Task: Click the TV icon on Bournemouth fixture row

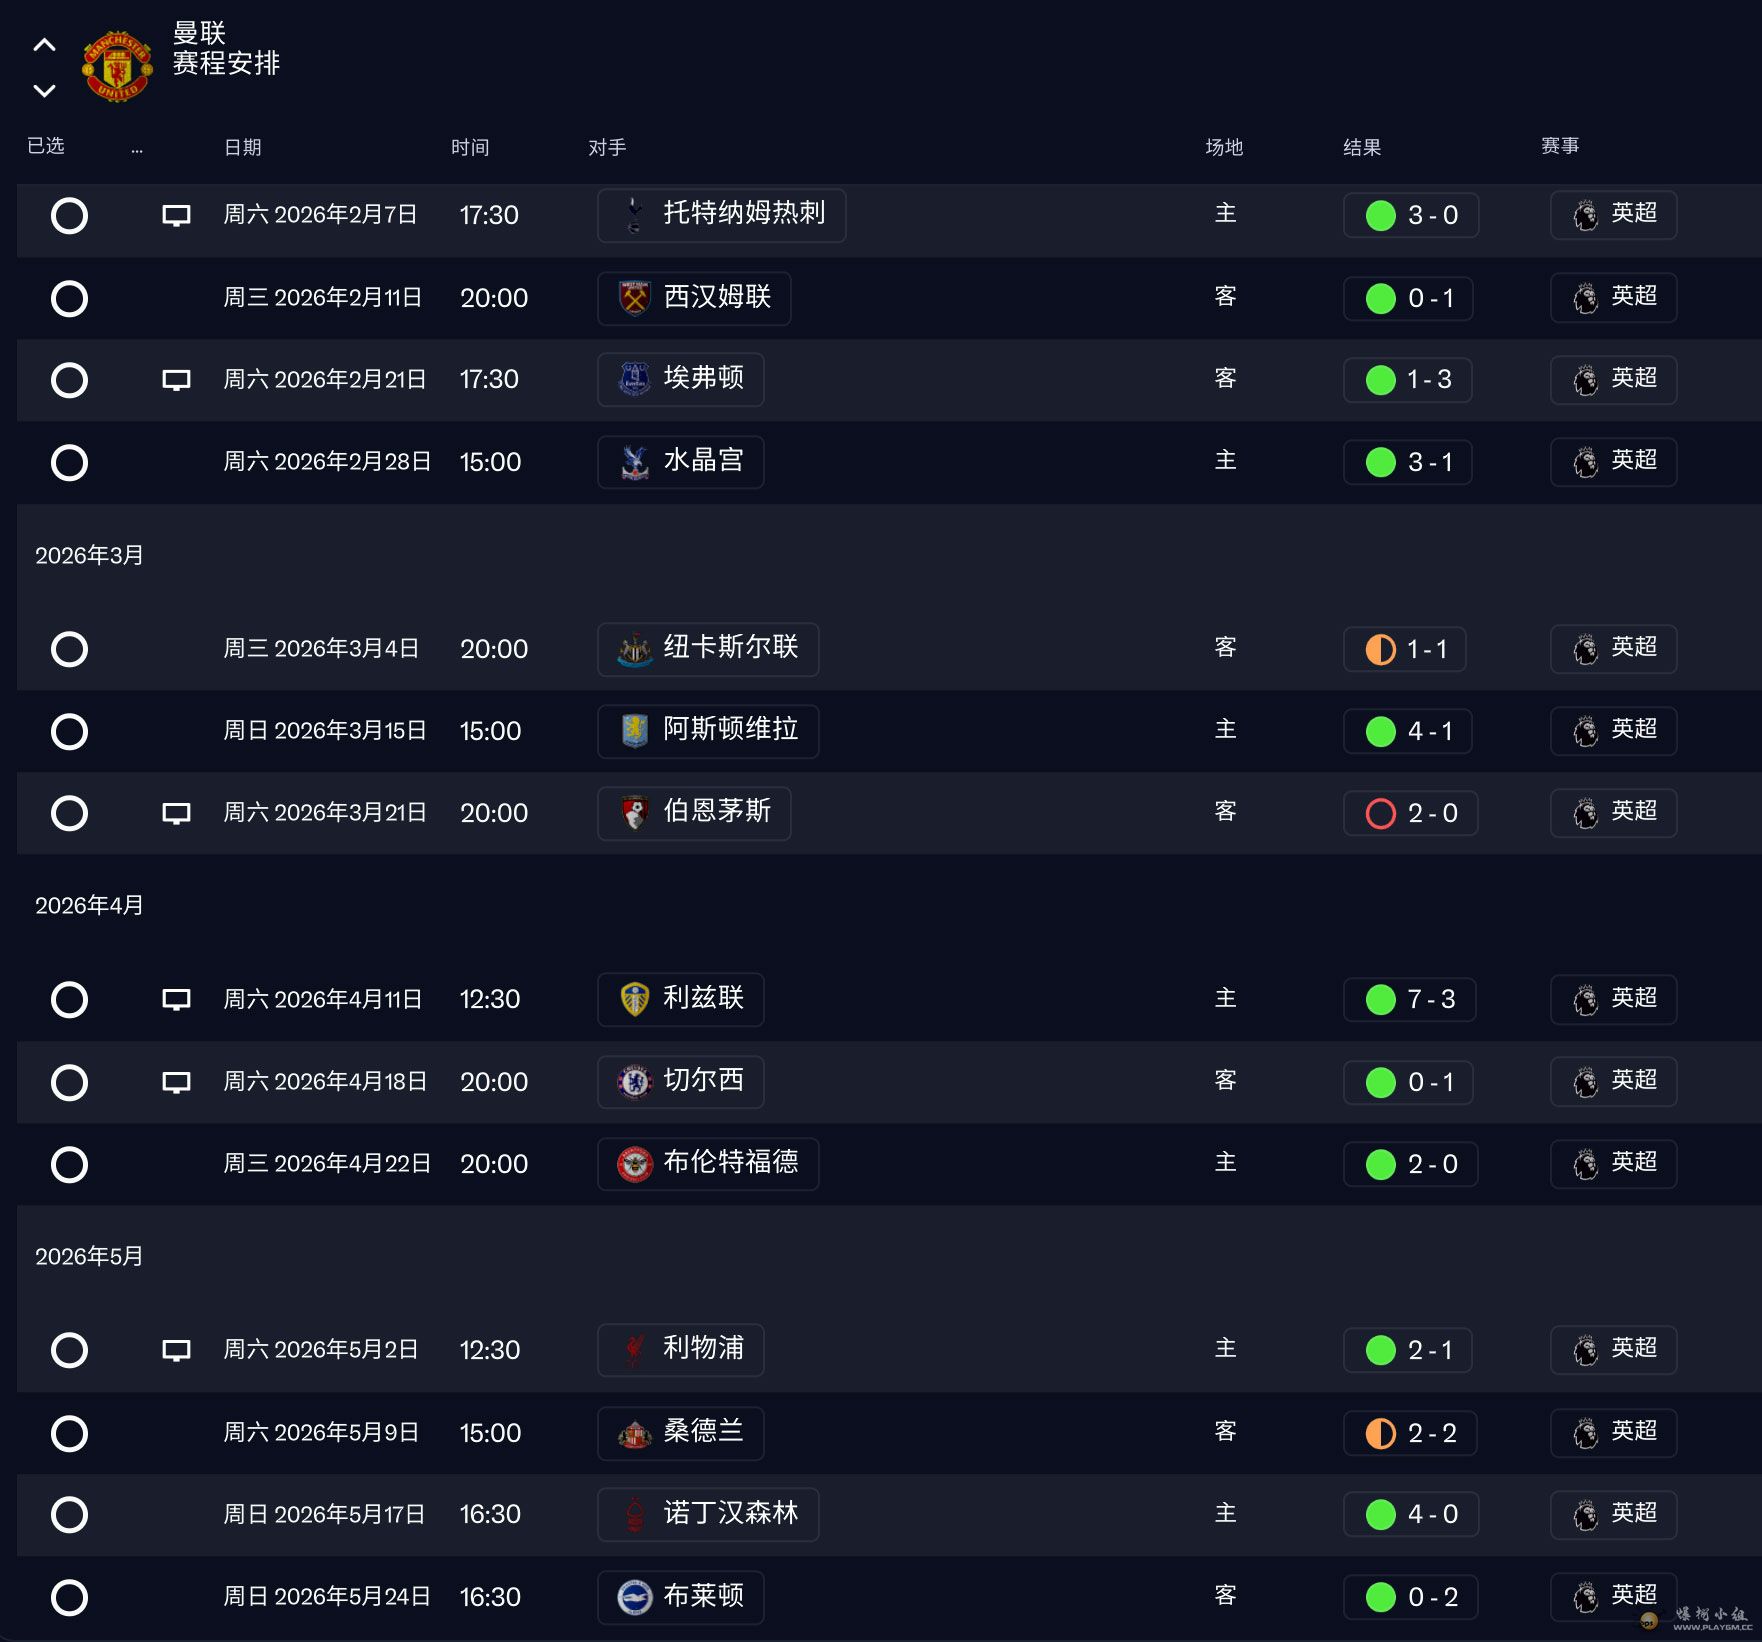Action: [x=176, y=813]
